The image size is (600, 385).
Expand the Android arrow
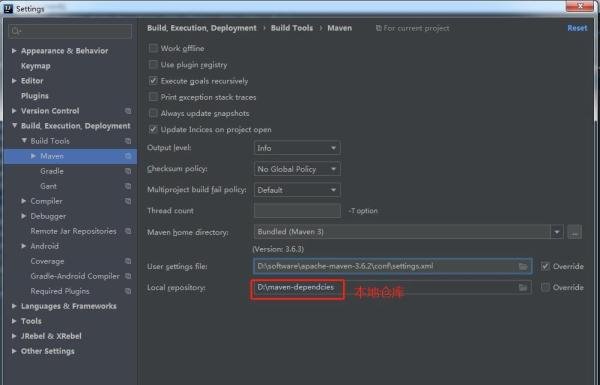pos(24,246)
